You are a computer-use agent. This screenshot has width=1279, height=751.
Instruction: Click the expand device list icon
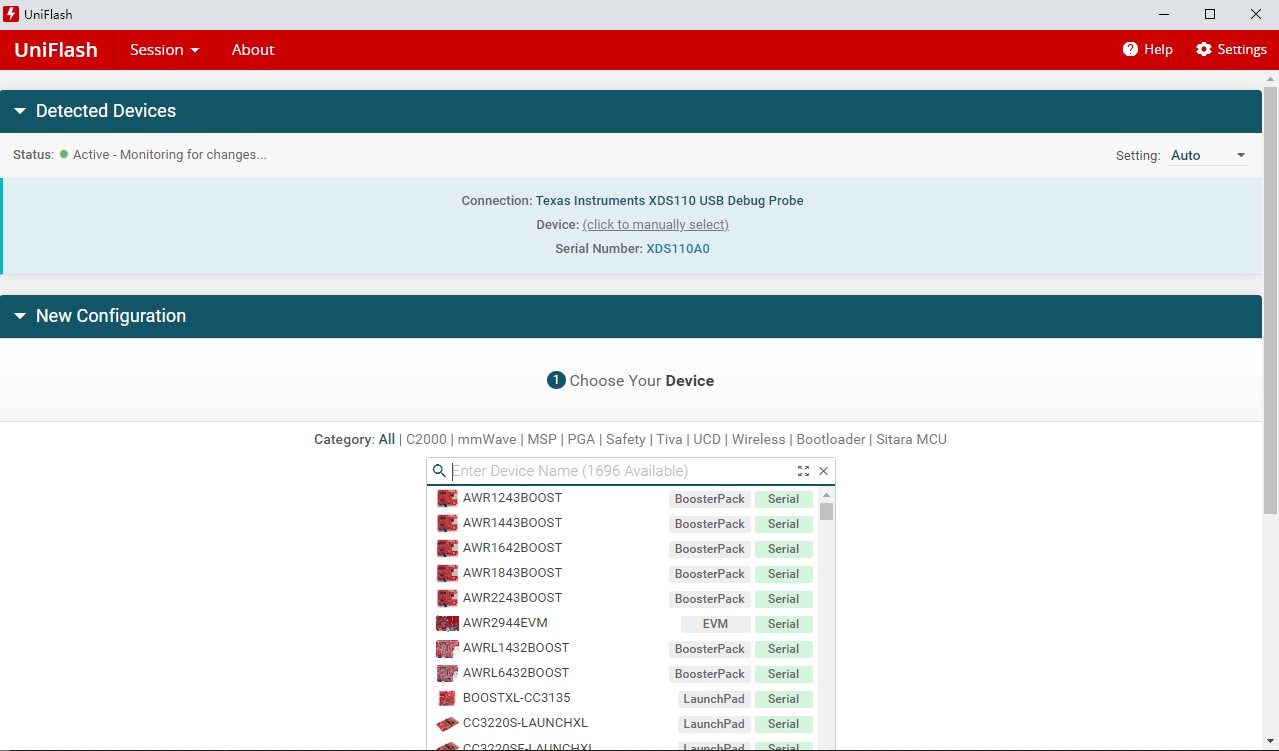coord(803,471)
